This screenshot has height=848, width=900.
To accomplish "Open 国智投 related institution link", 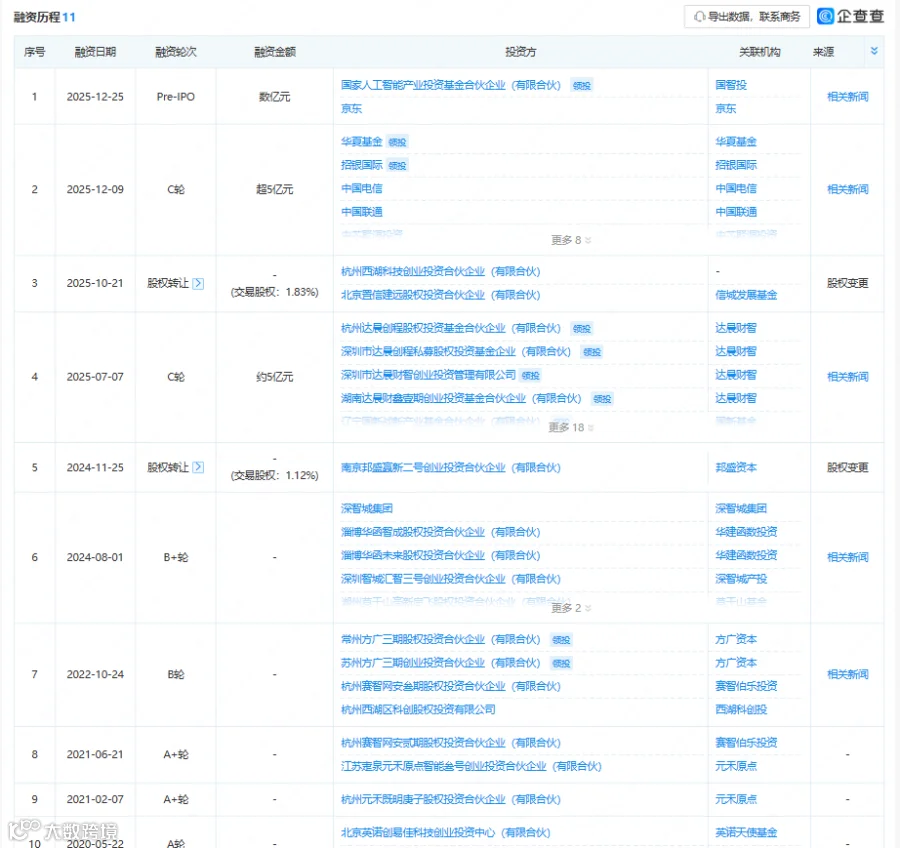I will click(731, 85).
